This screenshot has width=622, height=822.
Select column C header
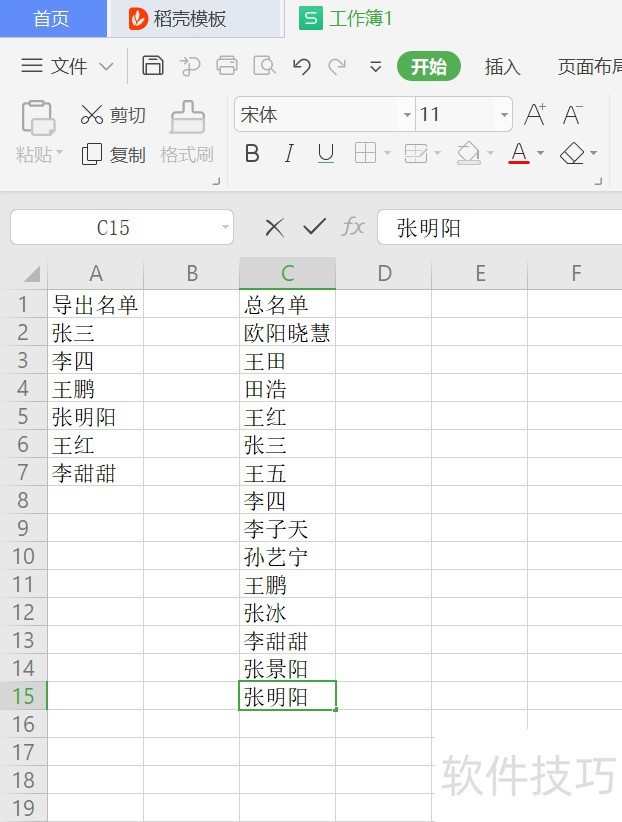(287, 273)
